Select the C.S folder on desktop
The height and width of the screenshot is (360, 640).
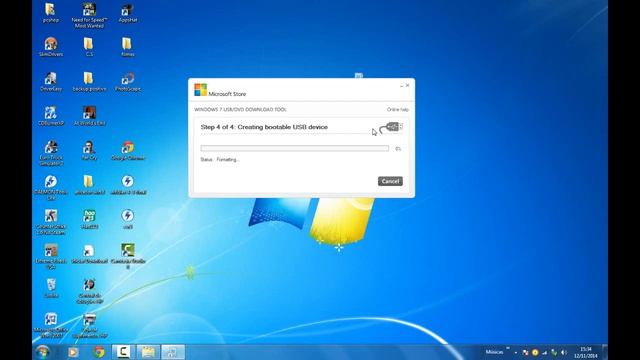tap(89, 46)
